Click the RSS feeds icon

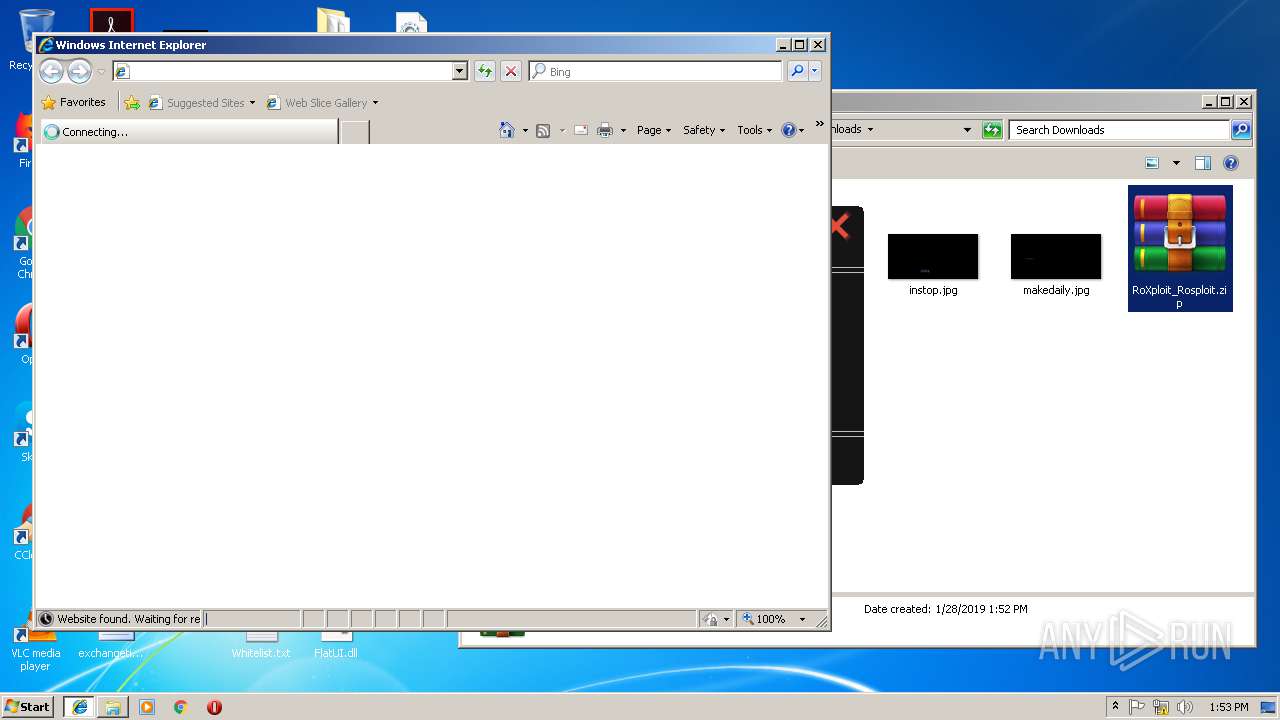point(543,130)
